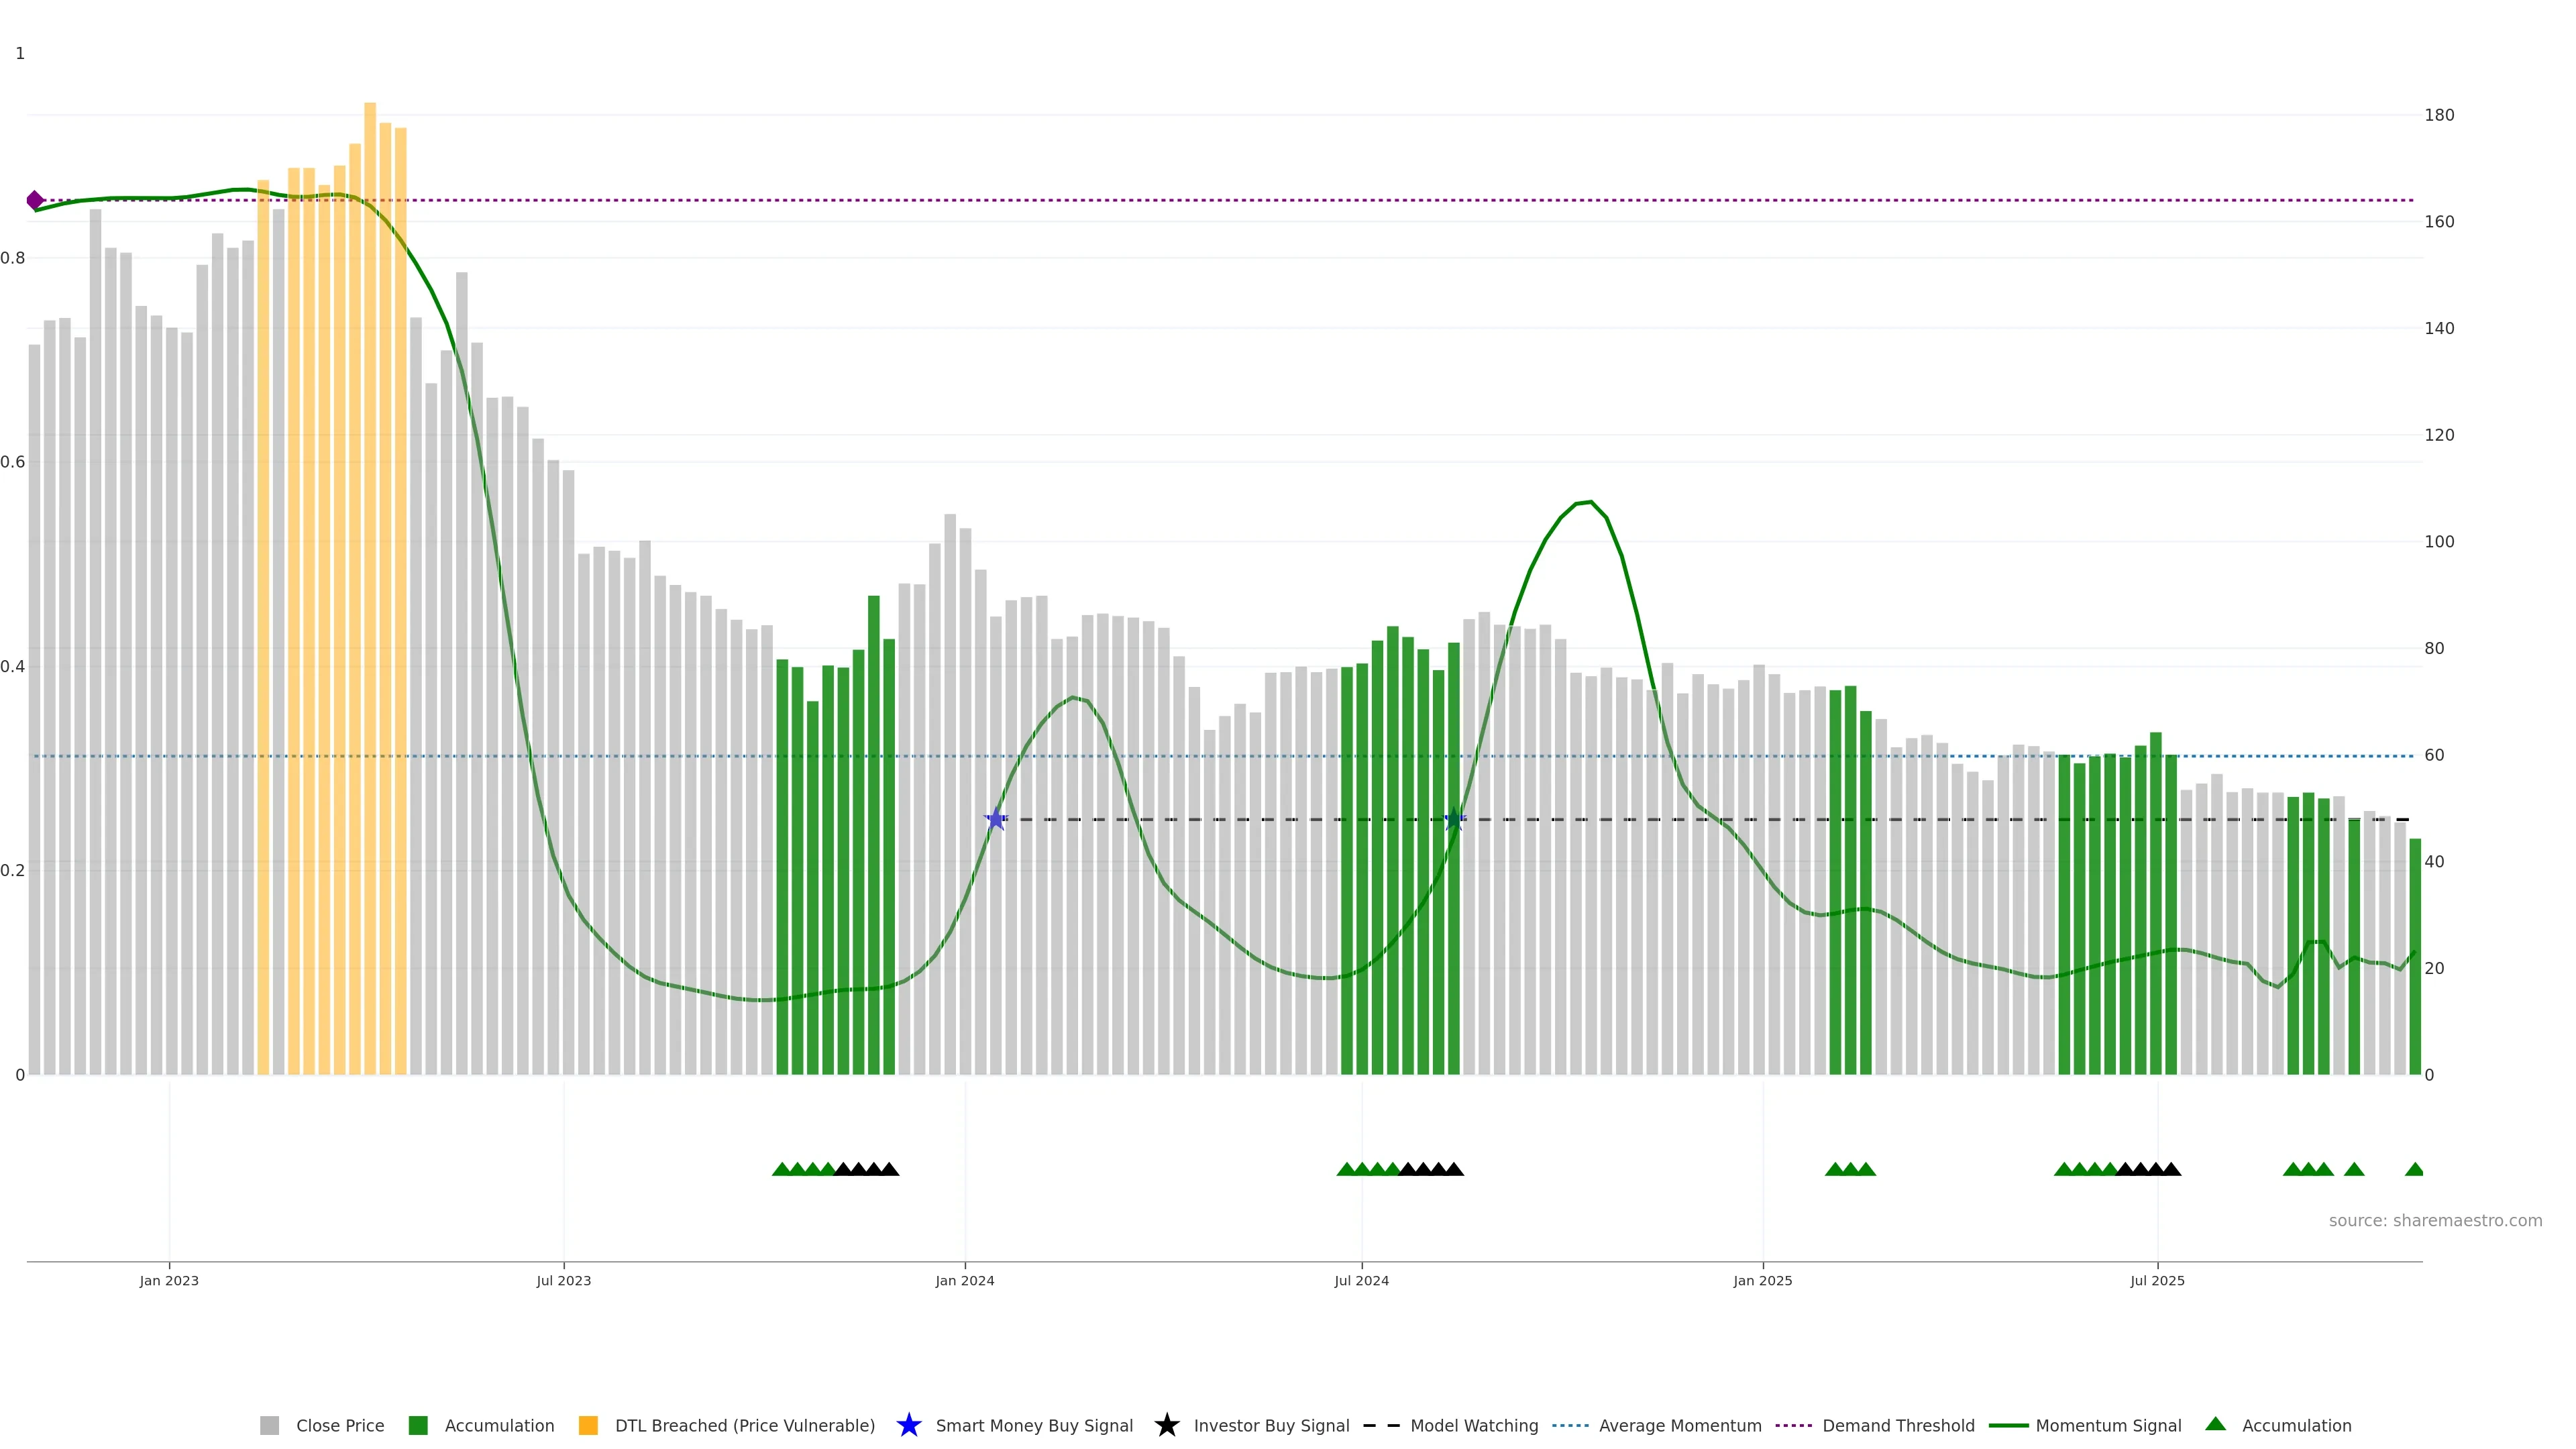
Task: Click the blue star near Jan 2024
Action: coord(995,820)
